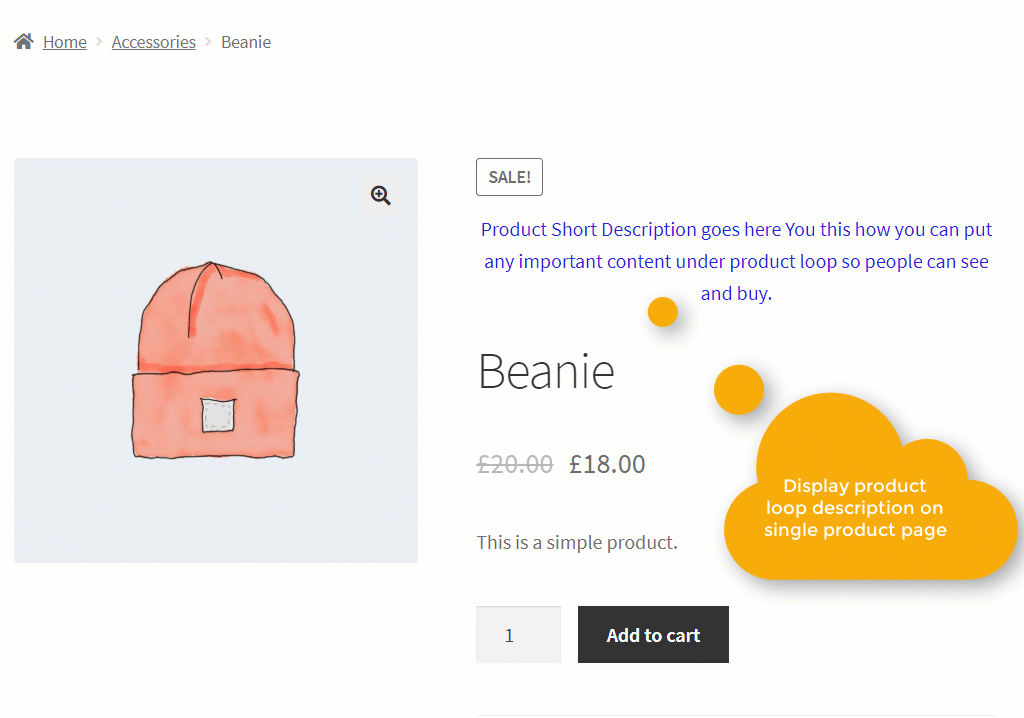The height and width of the screenshot is (718, 1024).
Task: Click the medium orange circle beside title
Action: (x=739, y=389)
